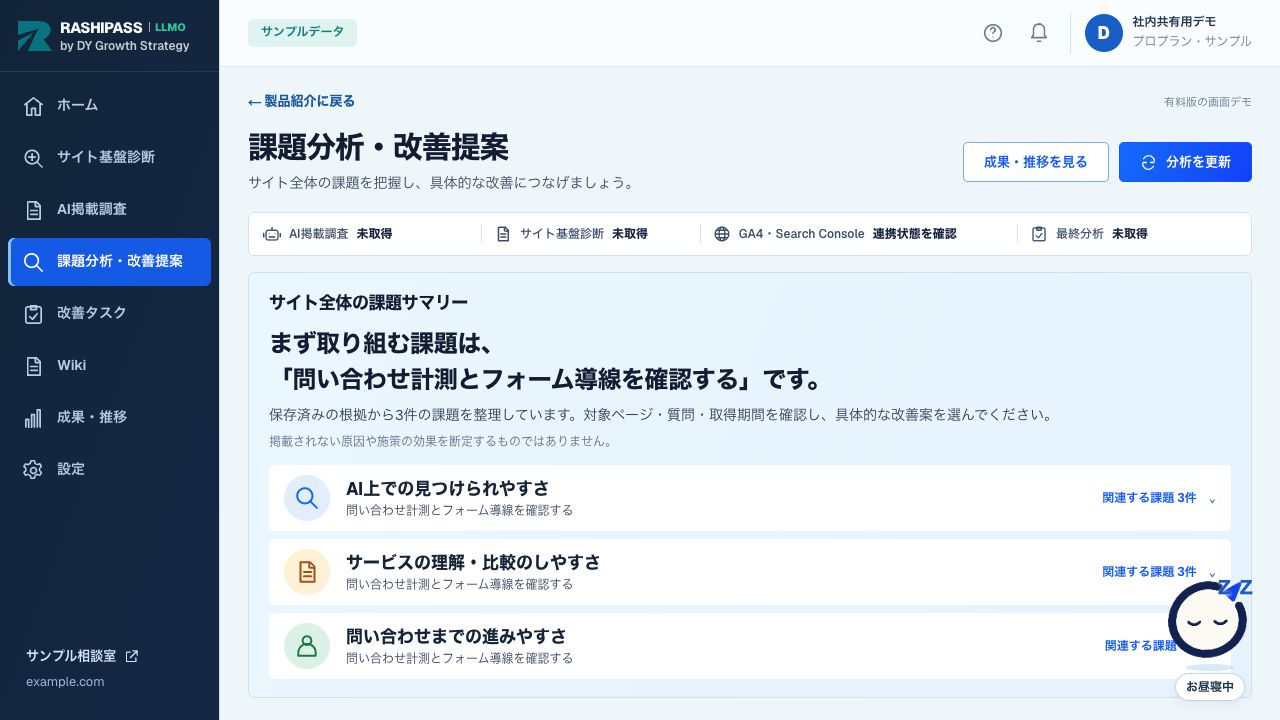Click the globe icon beside GA4・Search Console
This screenshot has height=720, width=1280.
(722, 234)
